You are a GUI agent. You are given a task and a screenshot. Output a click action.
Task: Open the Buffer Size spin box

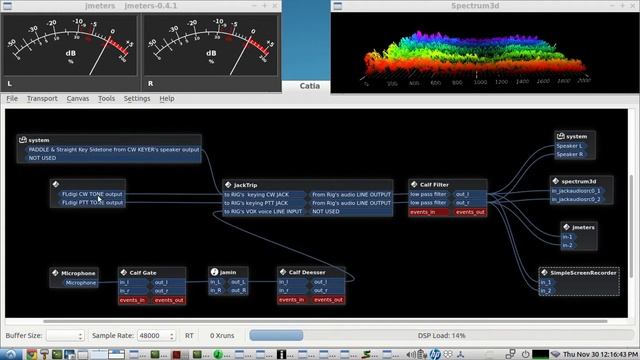click(x=65, y=336)
